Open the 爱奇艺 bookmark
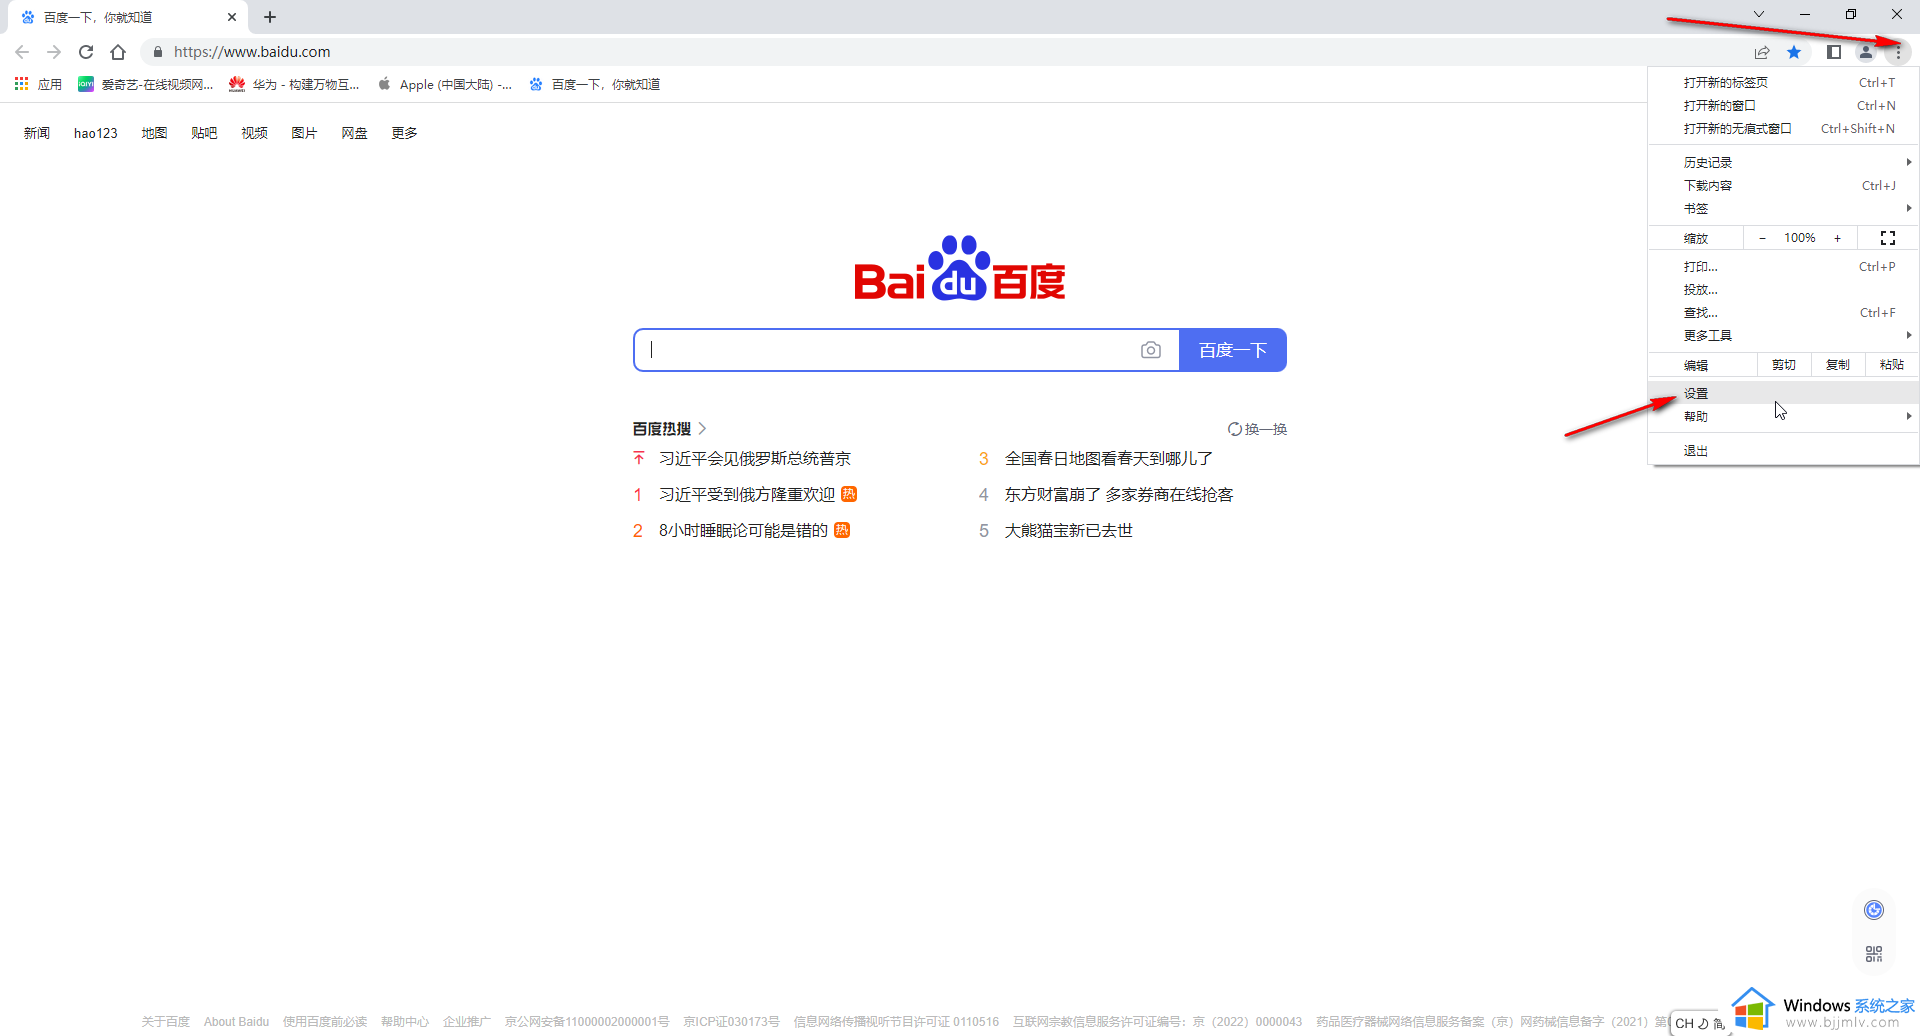 (x=146, y=84)
